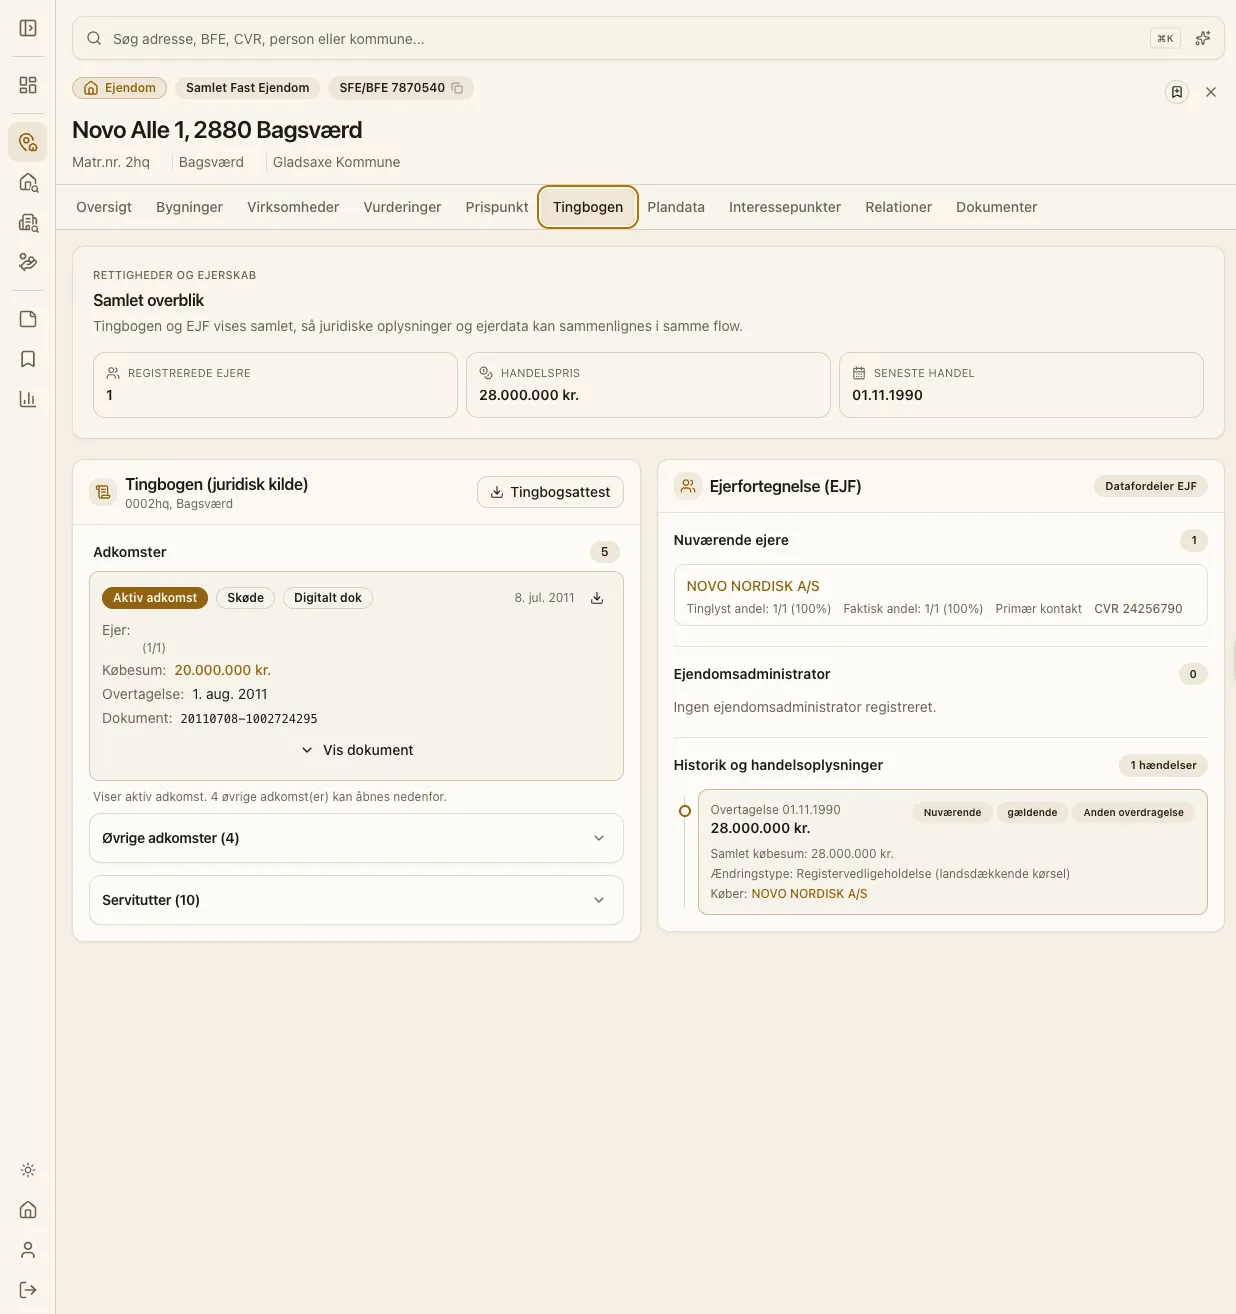Image resolution: width=1236 pixels, height=1314 pixels.
Task: Click the Nuværende tag in history
Action: (x=952, y=812)
